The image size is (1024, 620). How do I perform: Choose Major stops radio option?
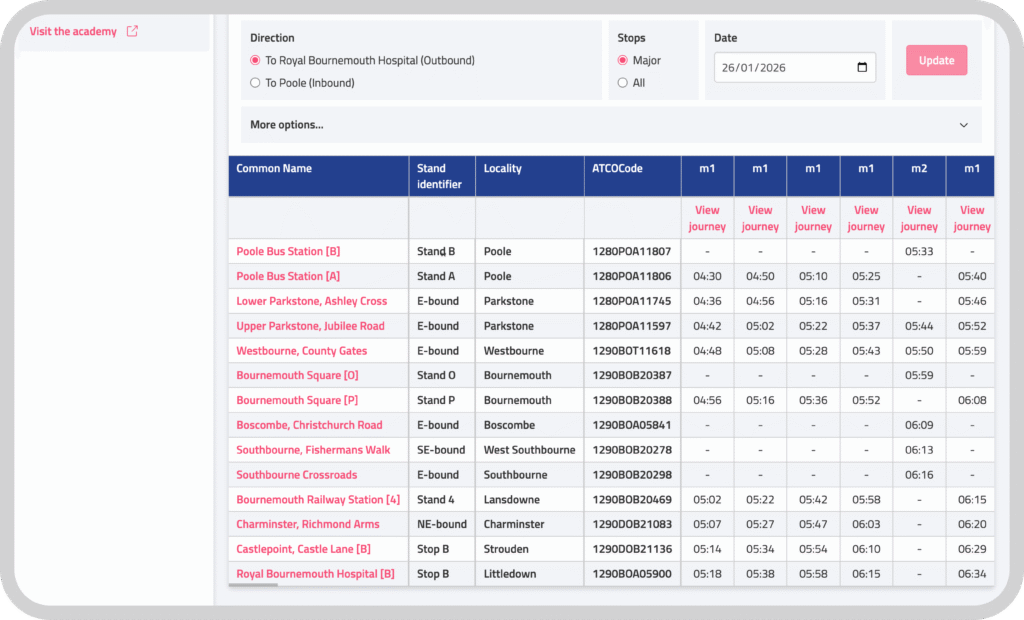(x=623, y=61)
